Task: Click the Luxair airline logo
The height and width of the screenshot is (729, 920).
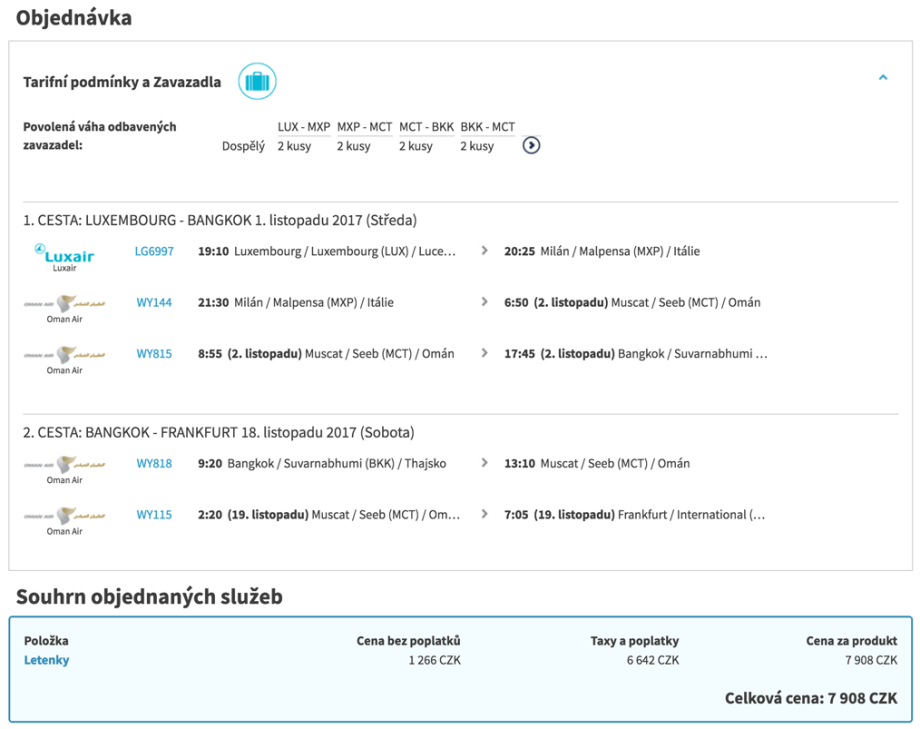Action: 64,256
